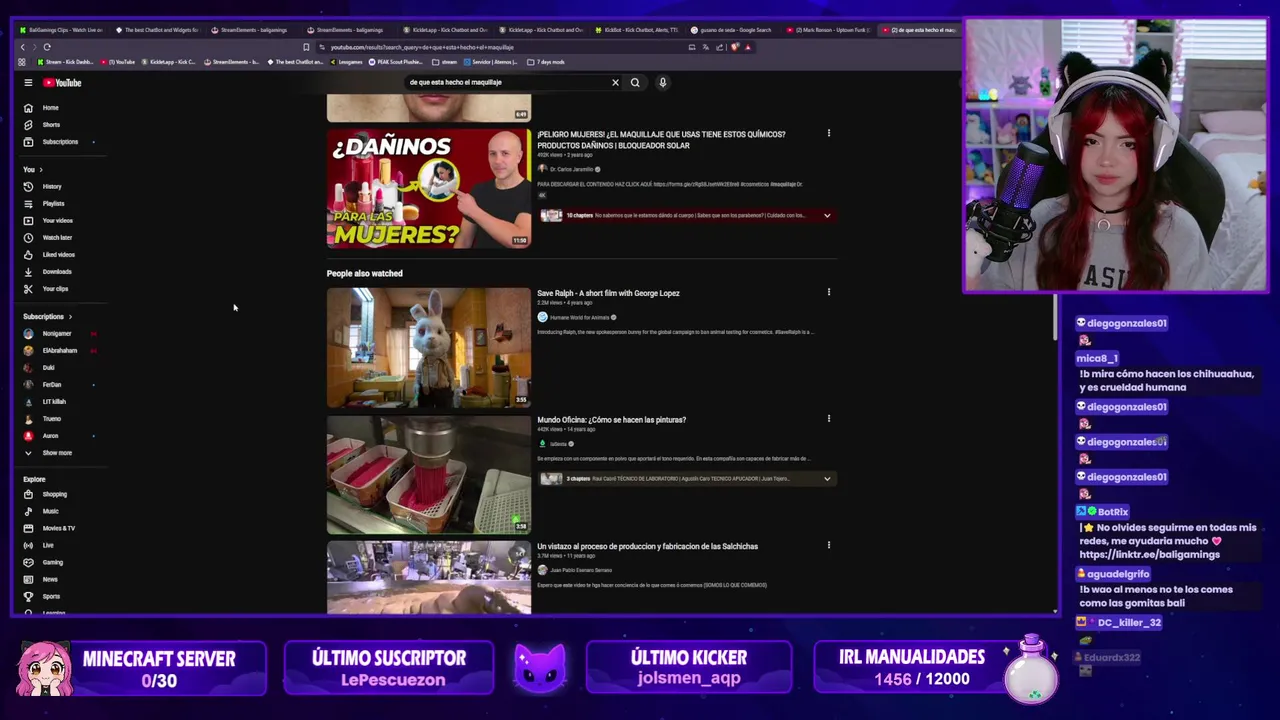The image size is (1280, 720).
Task: Open Trueno subscription channel
Action: [43, 419]
